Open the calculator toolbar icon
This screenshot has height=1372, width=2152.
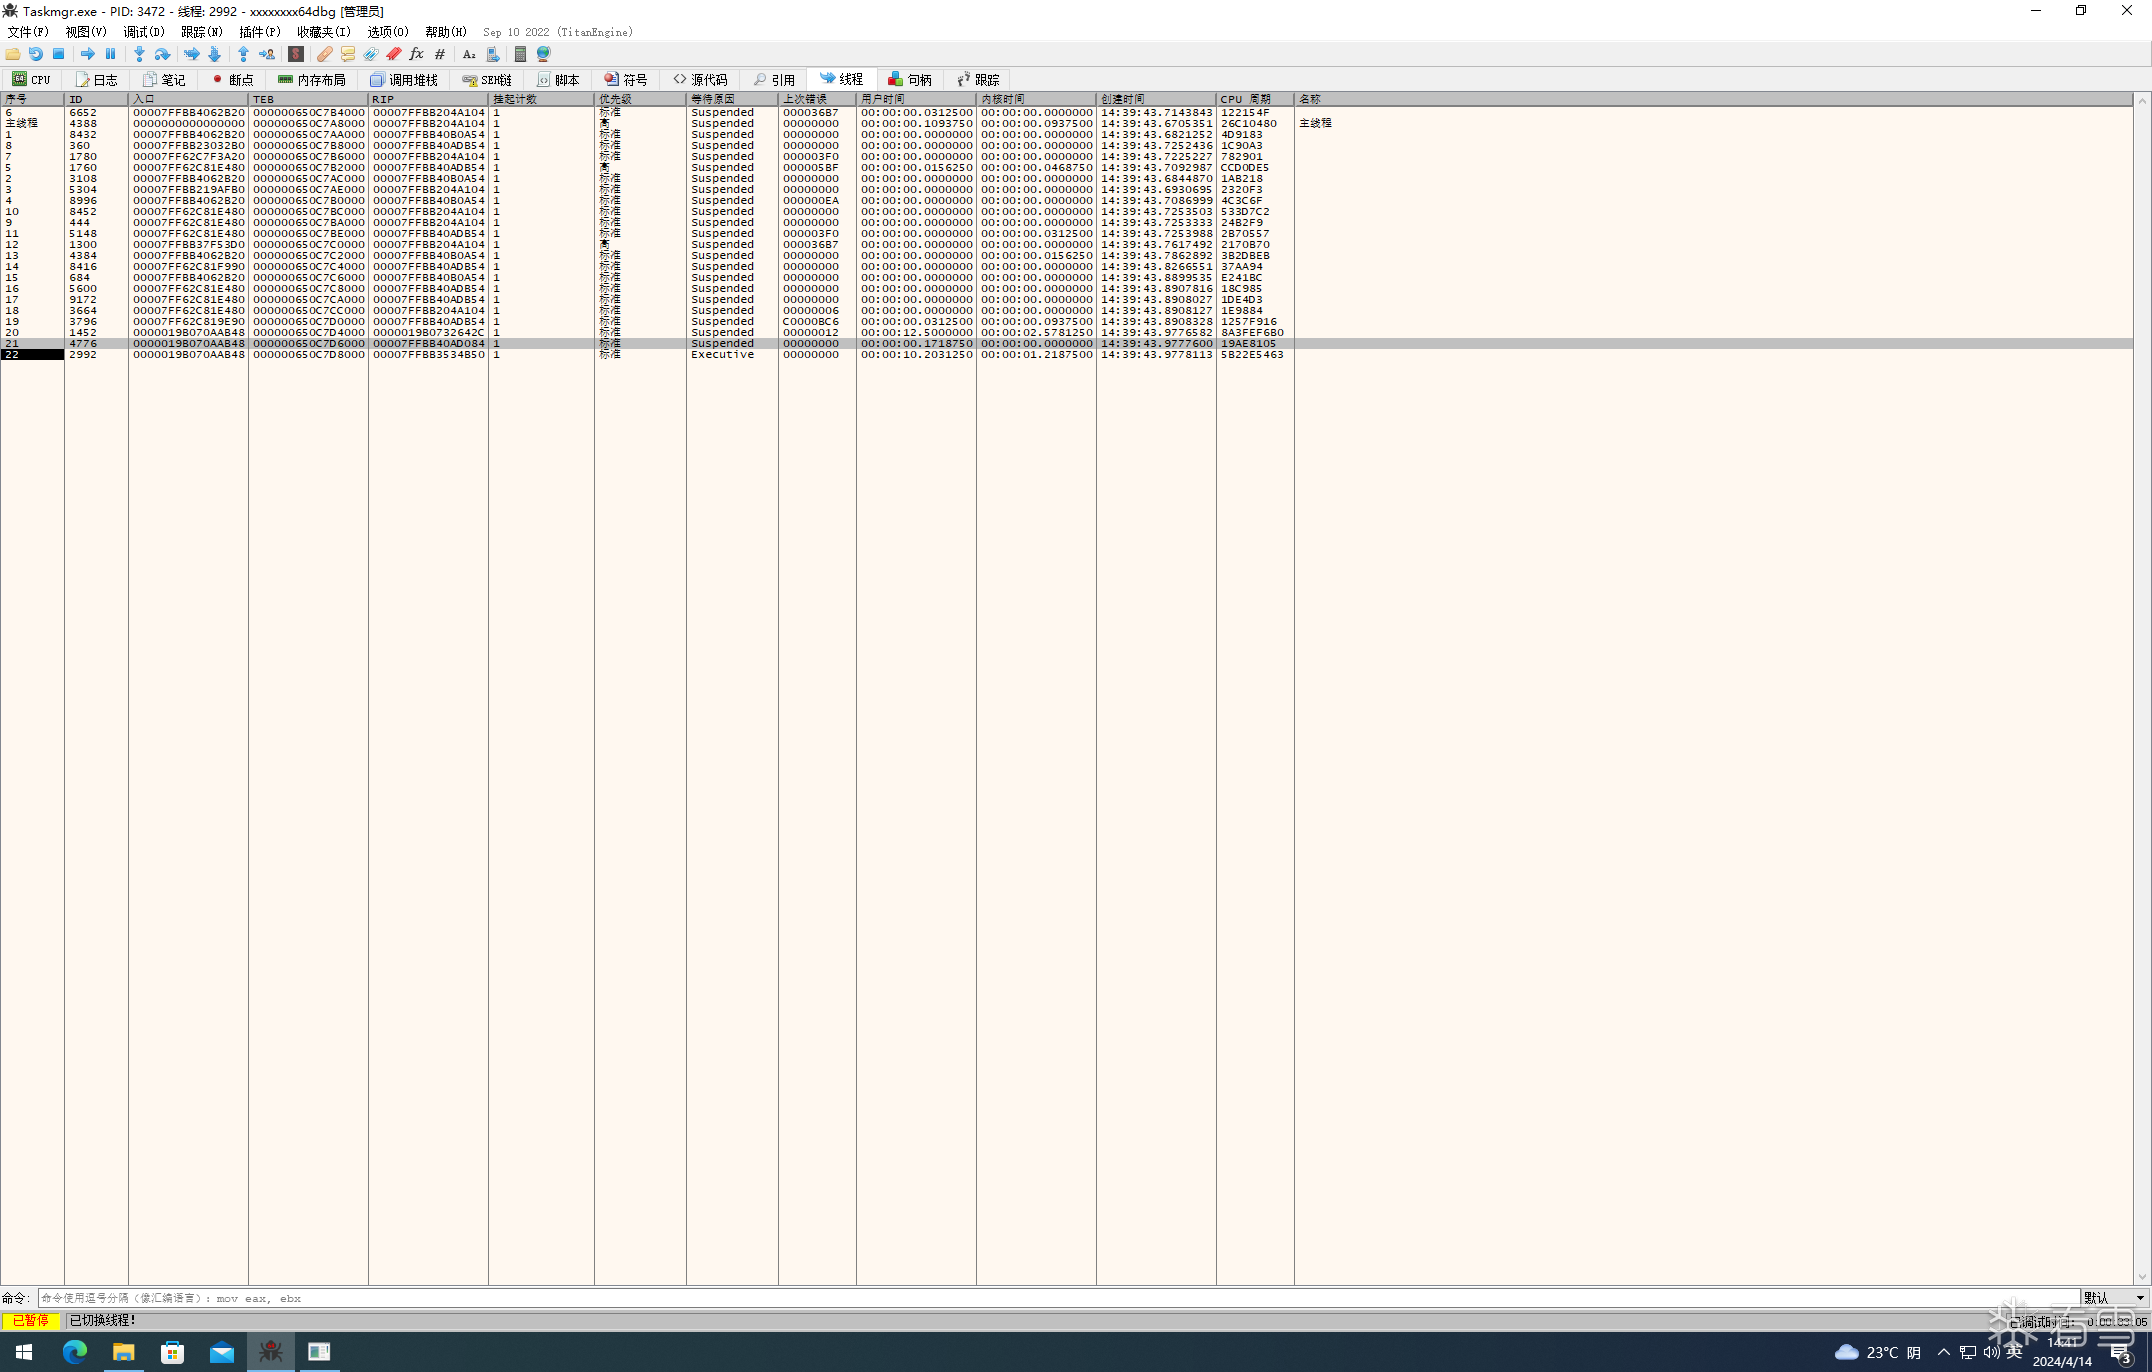coord(520,54)
